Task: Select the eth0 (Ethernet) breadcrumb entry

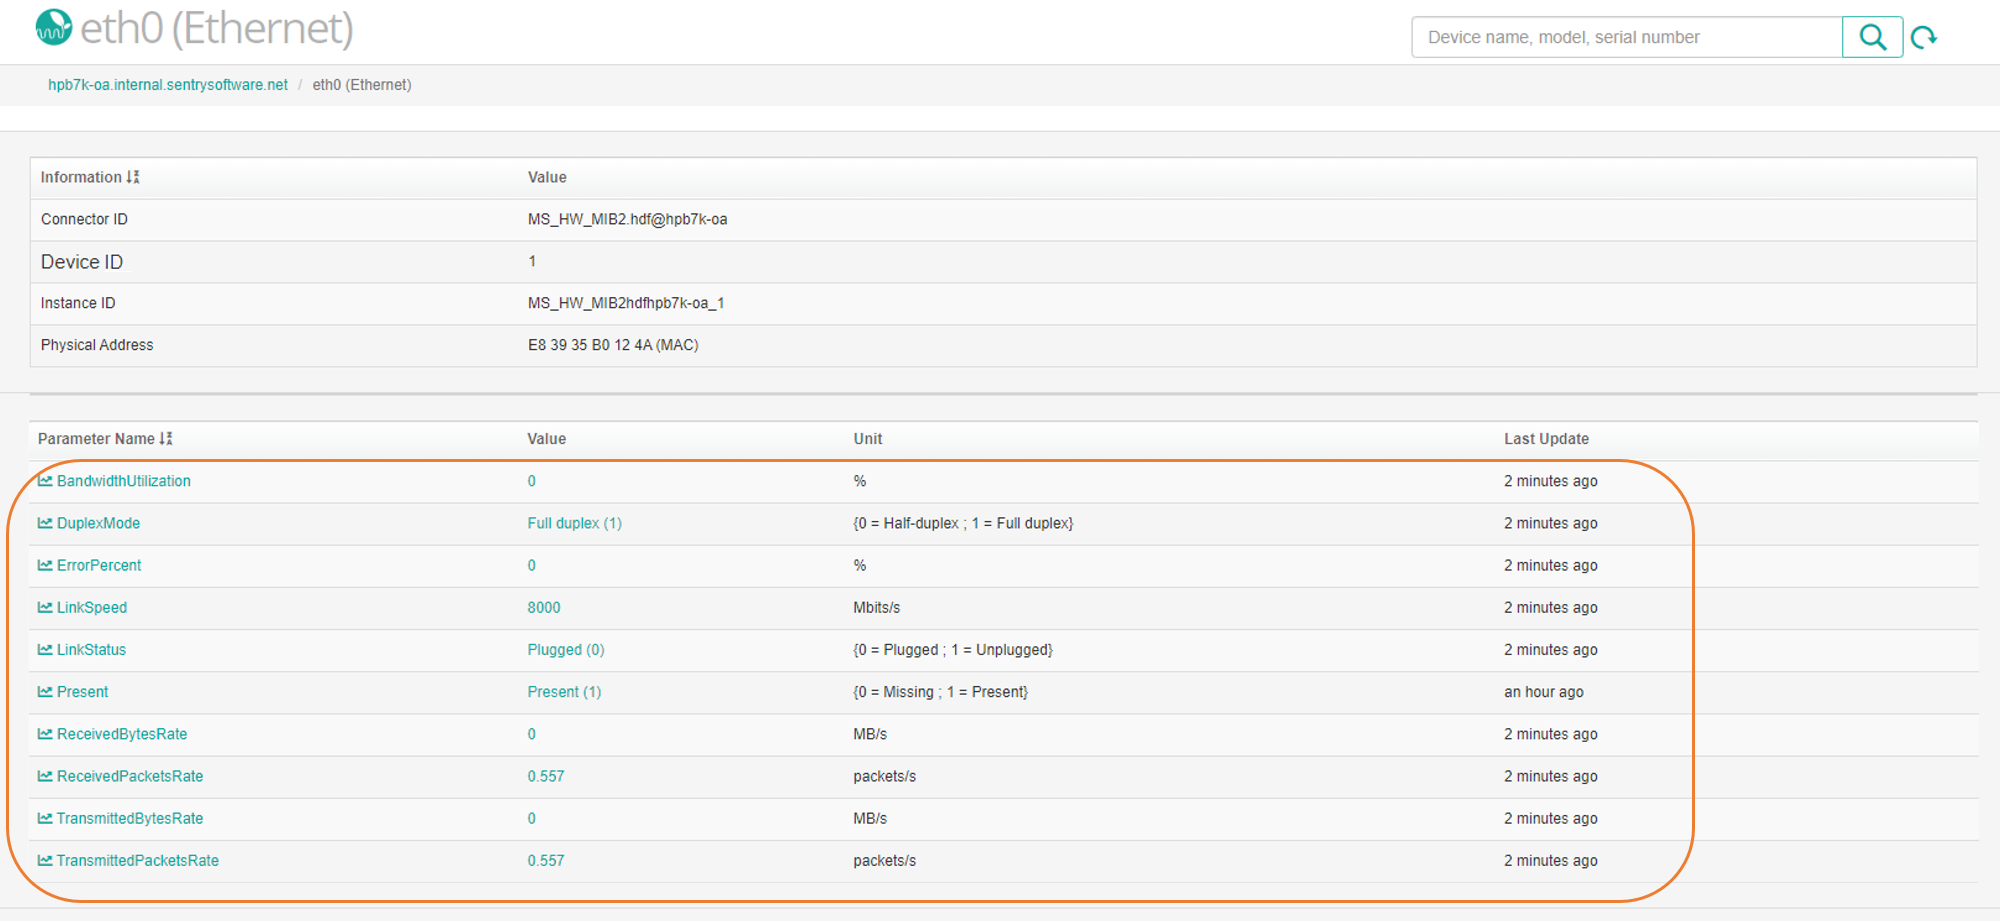Action: tap(362, 84)
